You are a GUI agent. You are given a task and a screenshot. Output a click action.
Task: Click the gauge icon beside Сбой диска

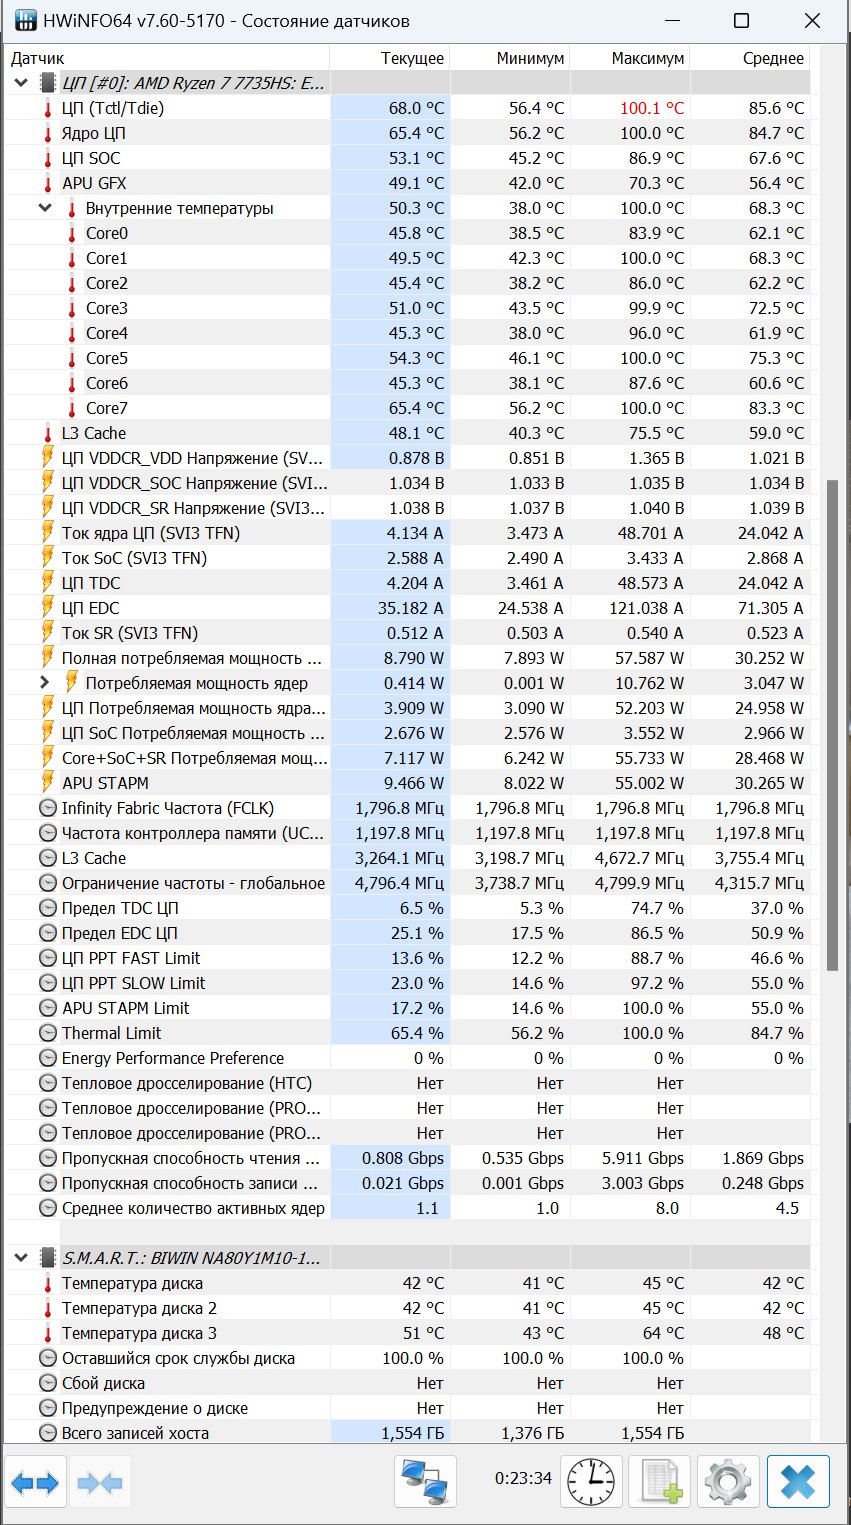coord(47,1383)
